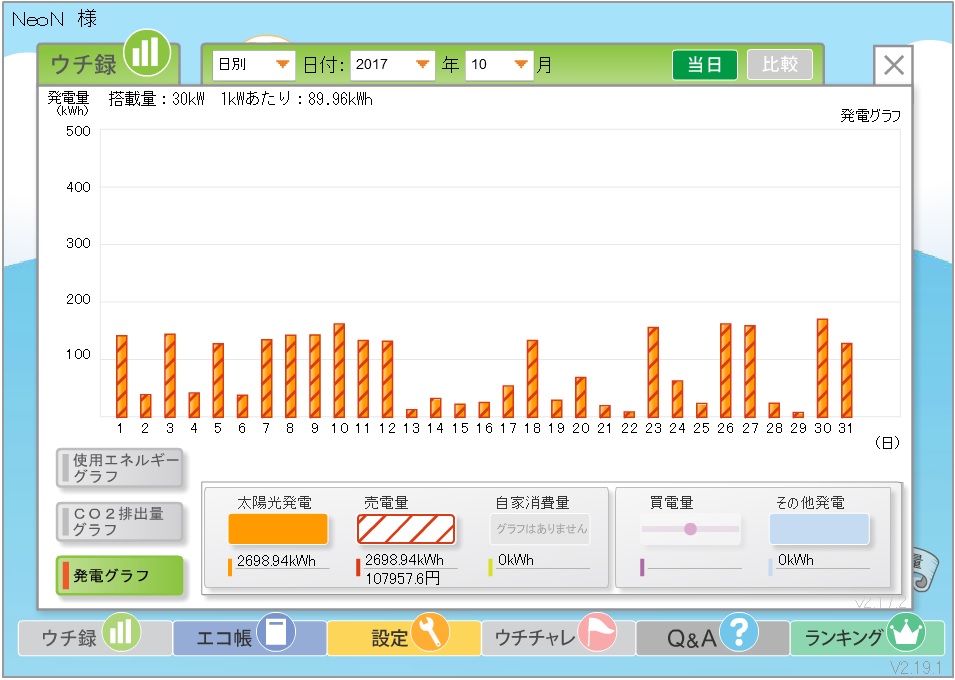This screenshot has width=955, height=680.
Task: Click the bar for day 23
Action: click(653, 372)
